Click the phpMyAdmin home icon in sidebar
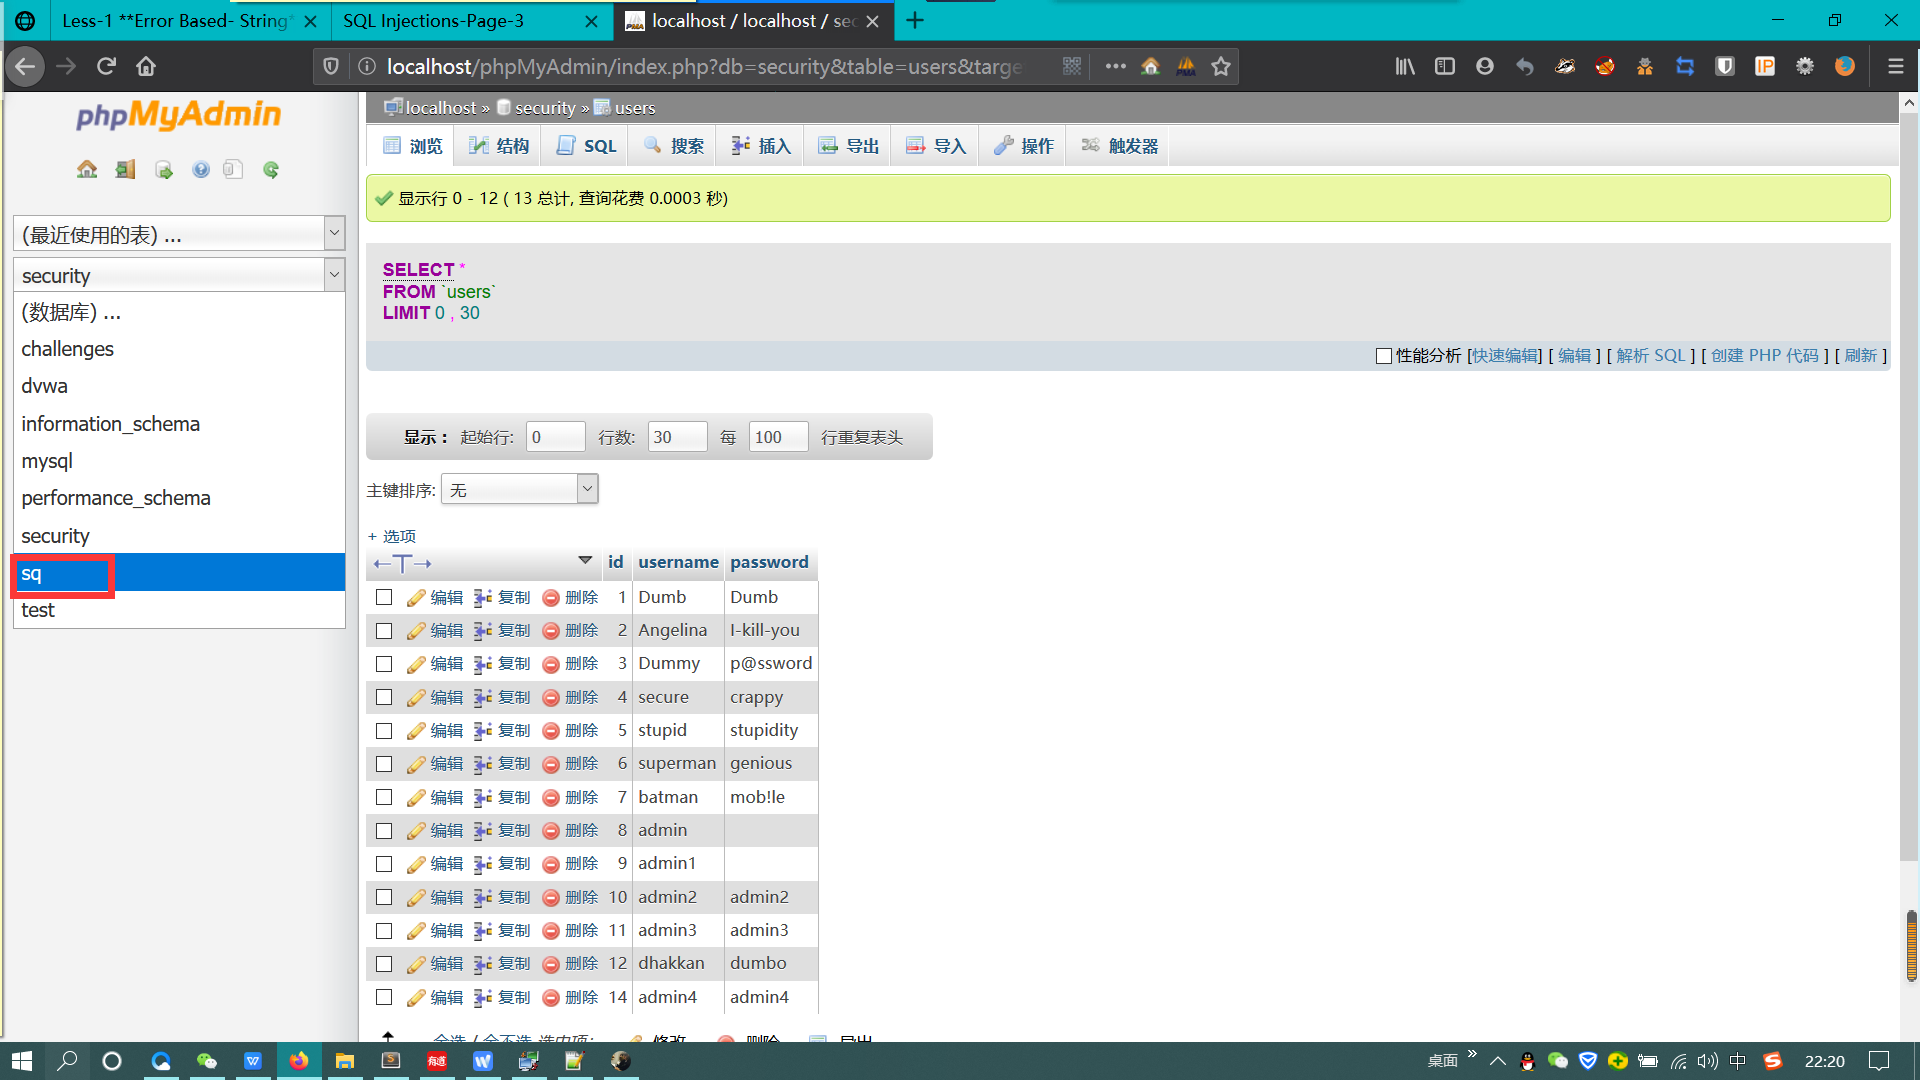The image size is (1920, 1080). click(87, 170)
